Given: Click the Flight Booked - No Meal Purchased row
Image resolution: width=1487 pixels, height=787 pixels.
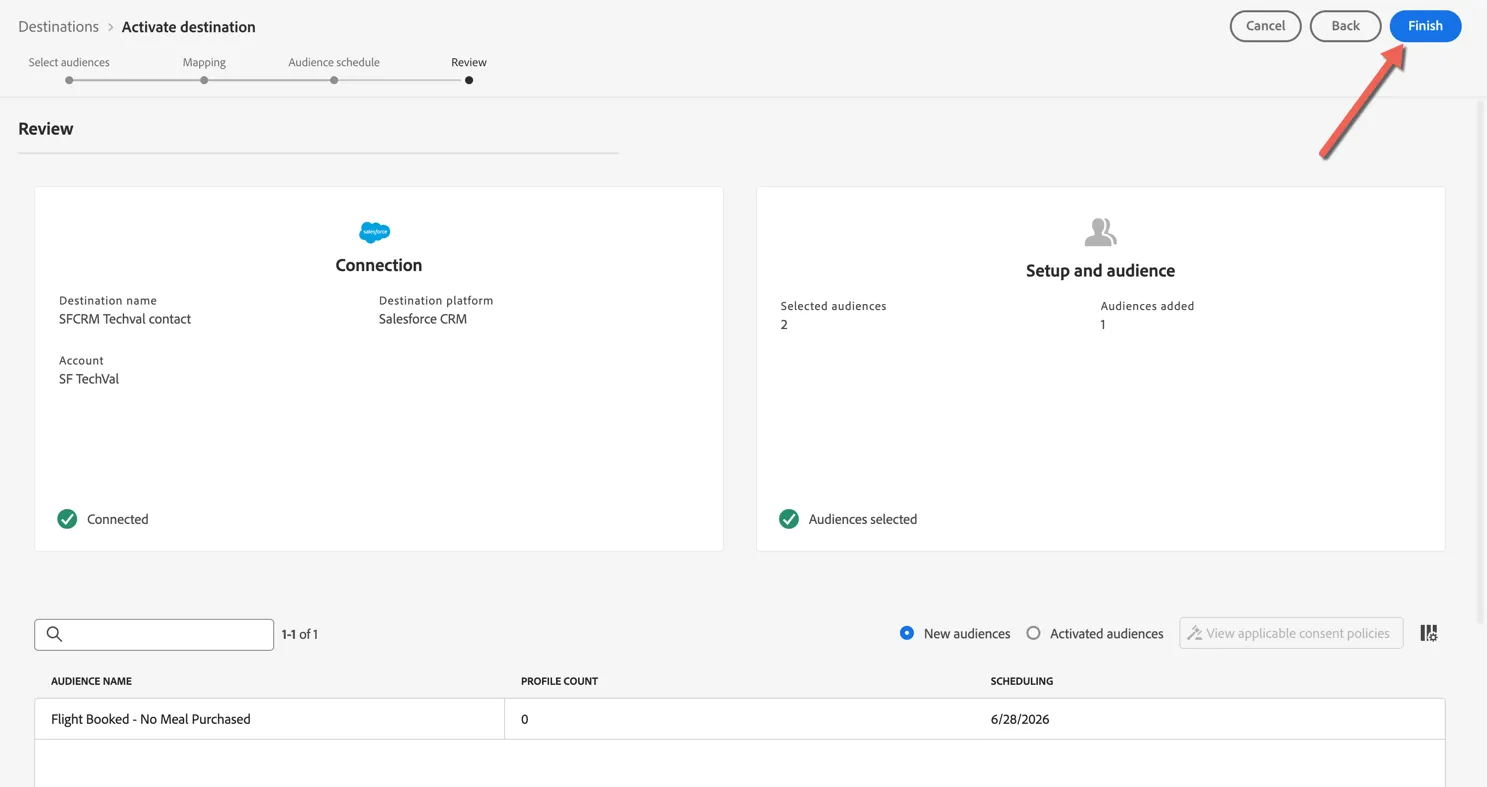Looking at the screenshot, I should pos(740,719).
